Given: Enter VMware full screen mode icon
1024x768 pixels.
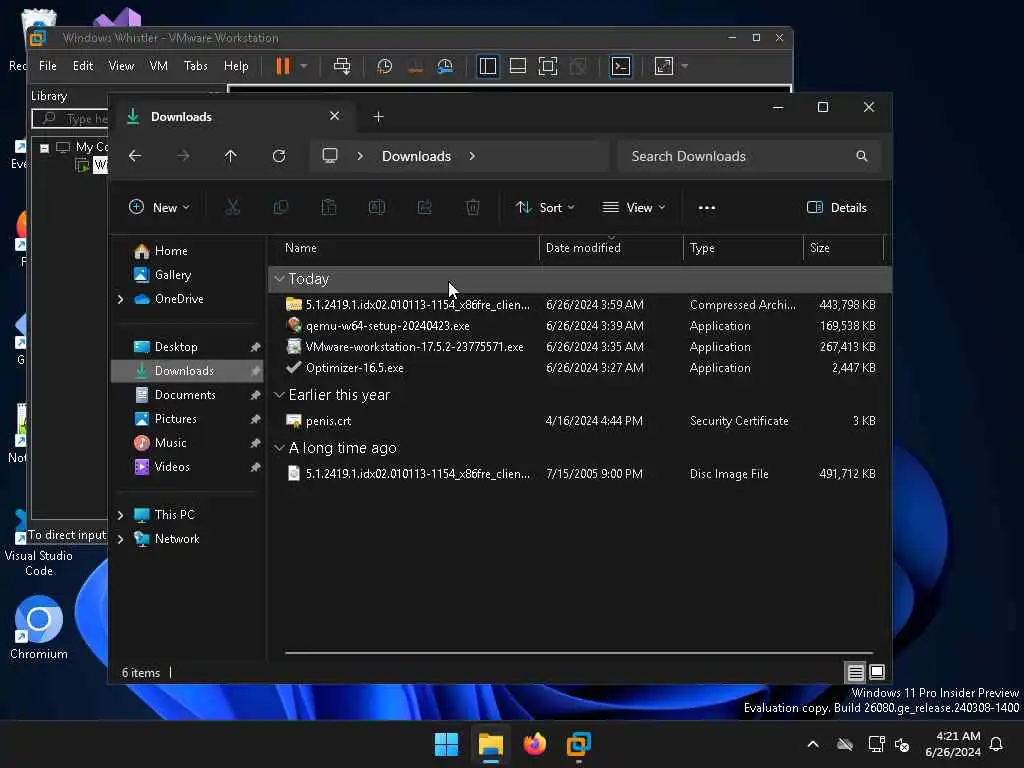Looking at the screenshot, I should pos(548,66).
